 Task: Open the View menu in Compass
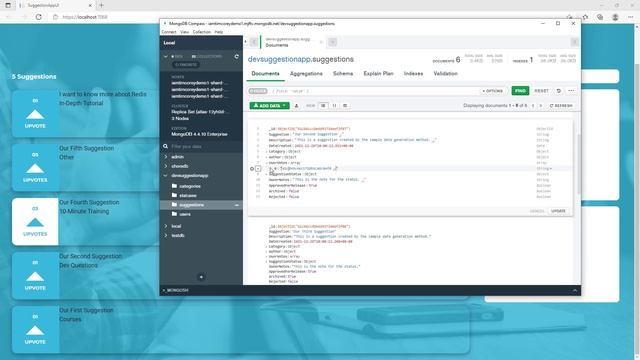[x=184, y=32]
